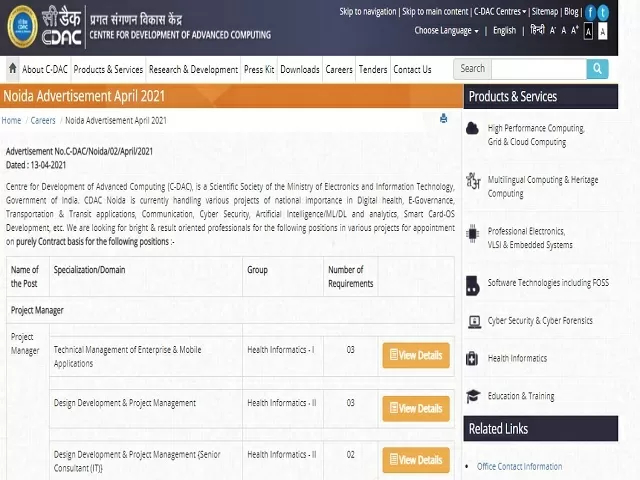Image resolution: width=640 pixels, height=480 pixels.
Task: Click the Cyber Security monitor icon
Action: (x=474, y=322)
